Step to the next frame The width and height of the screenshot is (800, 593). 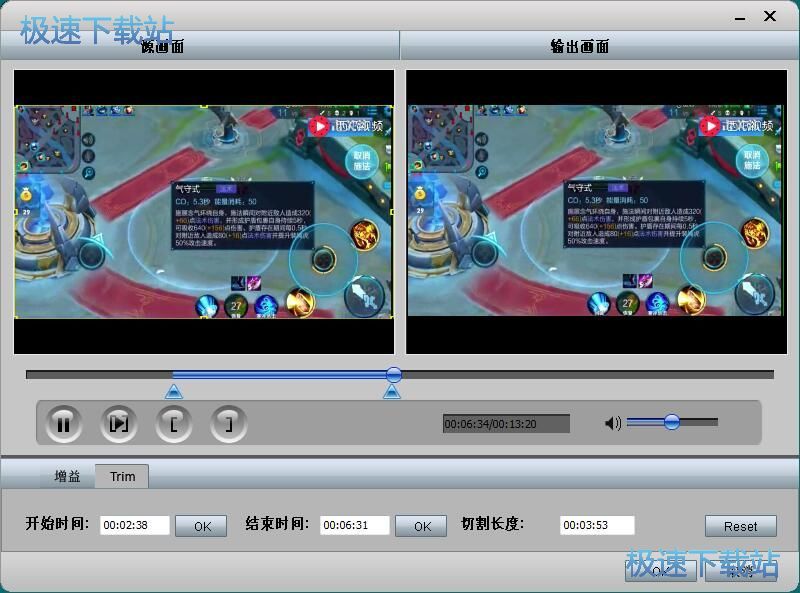118,424
